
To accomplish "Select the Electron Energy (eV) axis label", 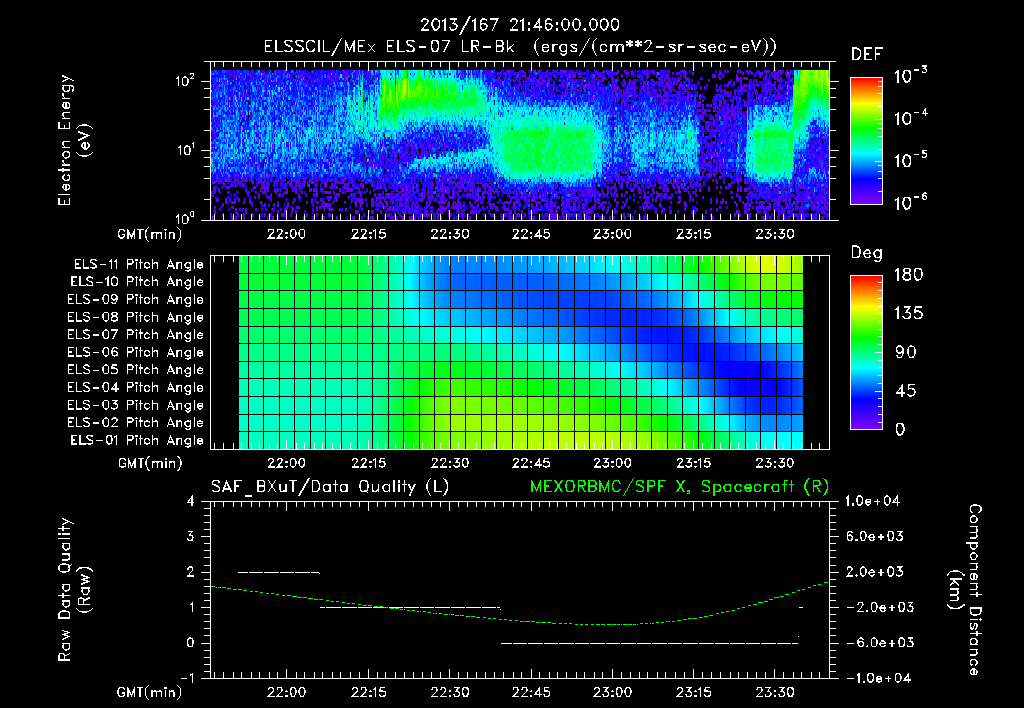I will click(73, 140).
